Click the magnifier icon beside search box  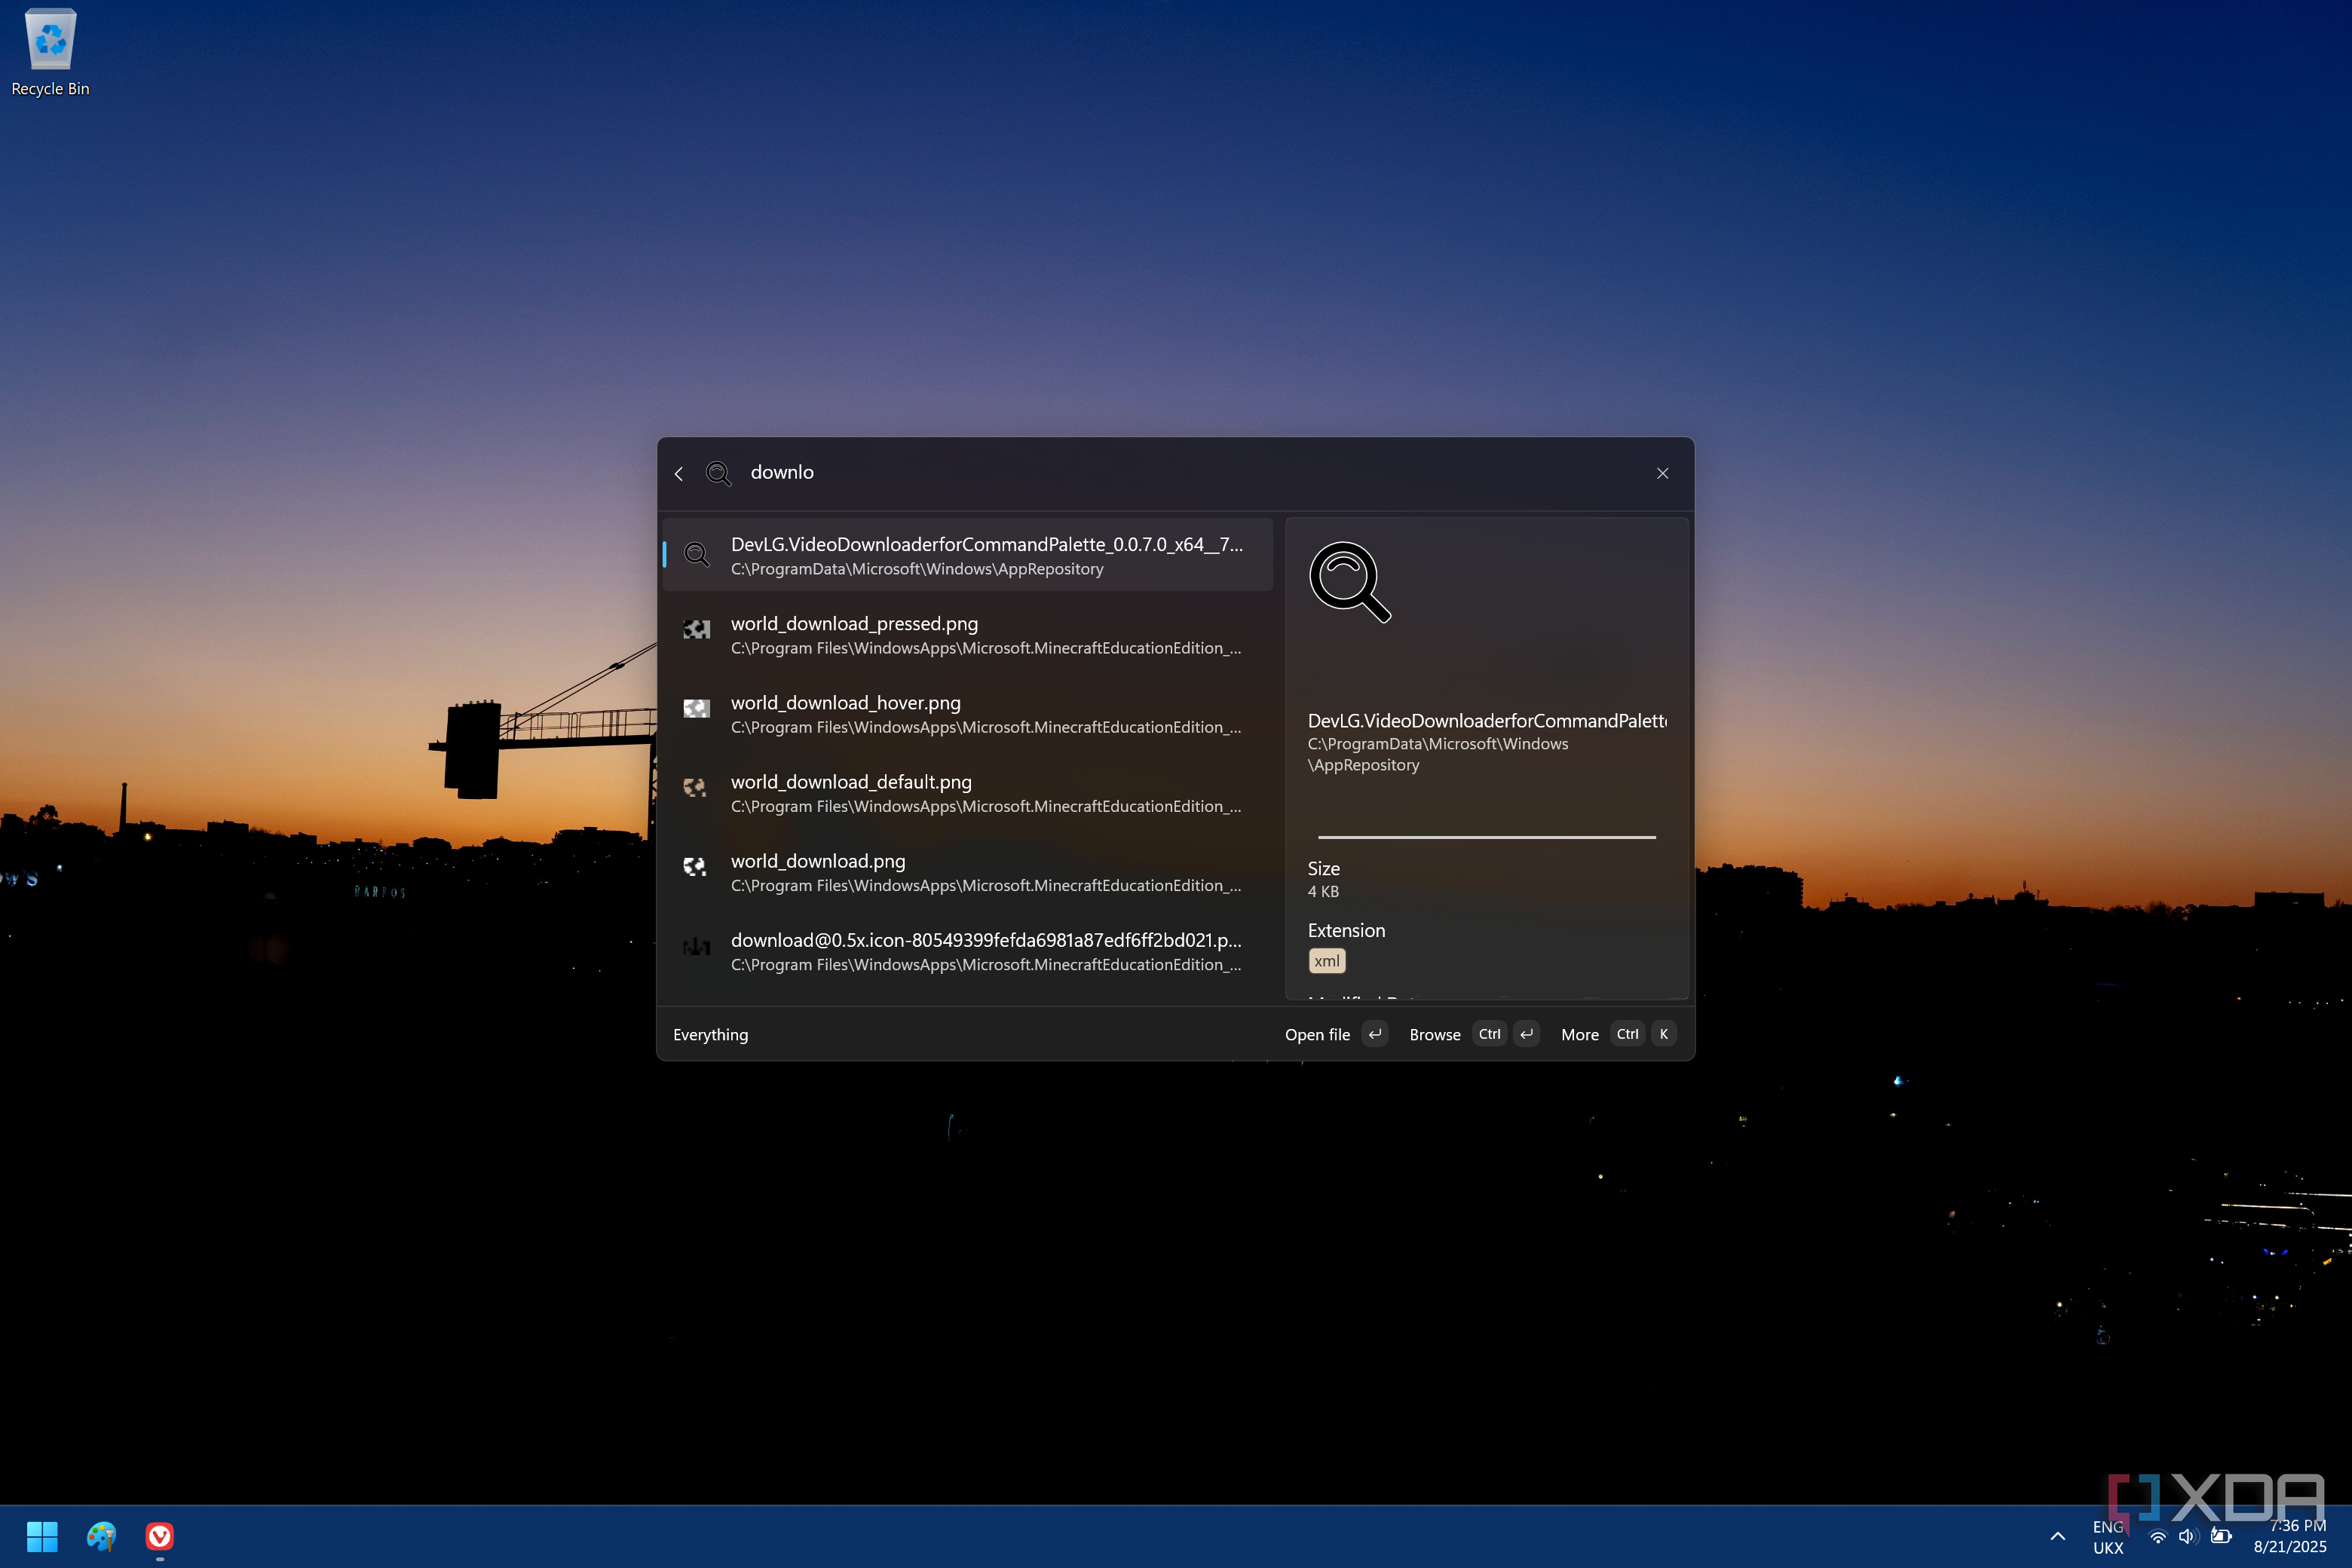pos(718,473)
